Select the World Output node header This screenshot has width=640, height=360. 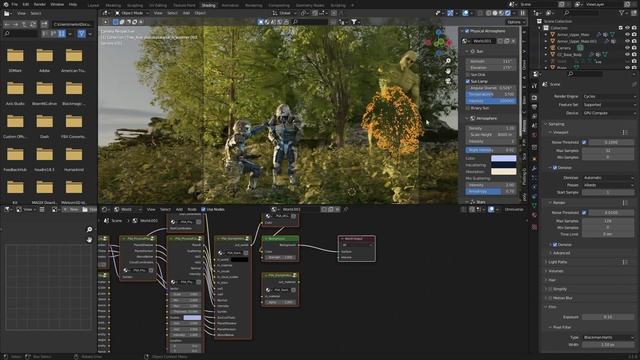(357, 239)
